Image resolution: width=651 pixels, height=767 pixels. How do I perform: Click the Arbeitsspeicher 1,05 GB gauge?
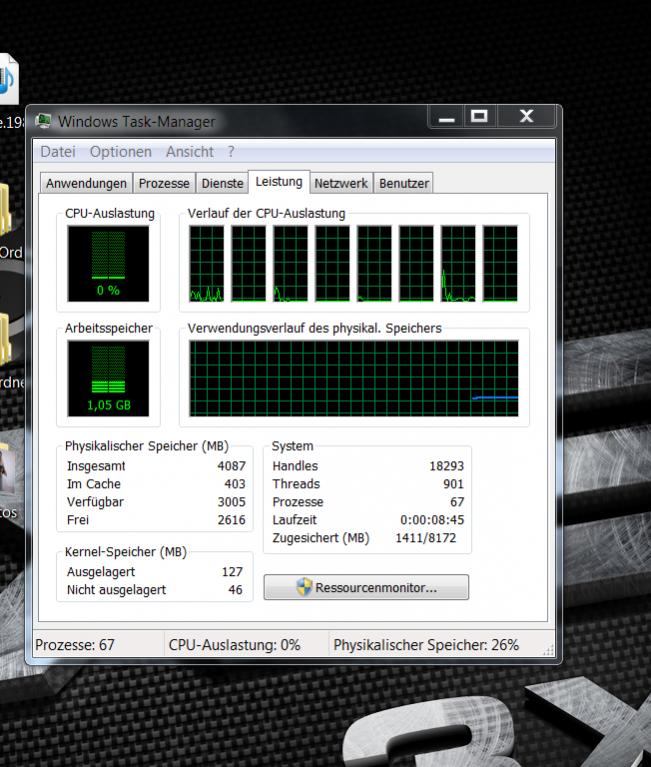coord(108,379)
